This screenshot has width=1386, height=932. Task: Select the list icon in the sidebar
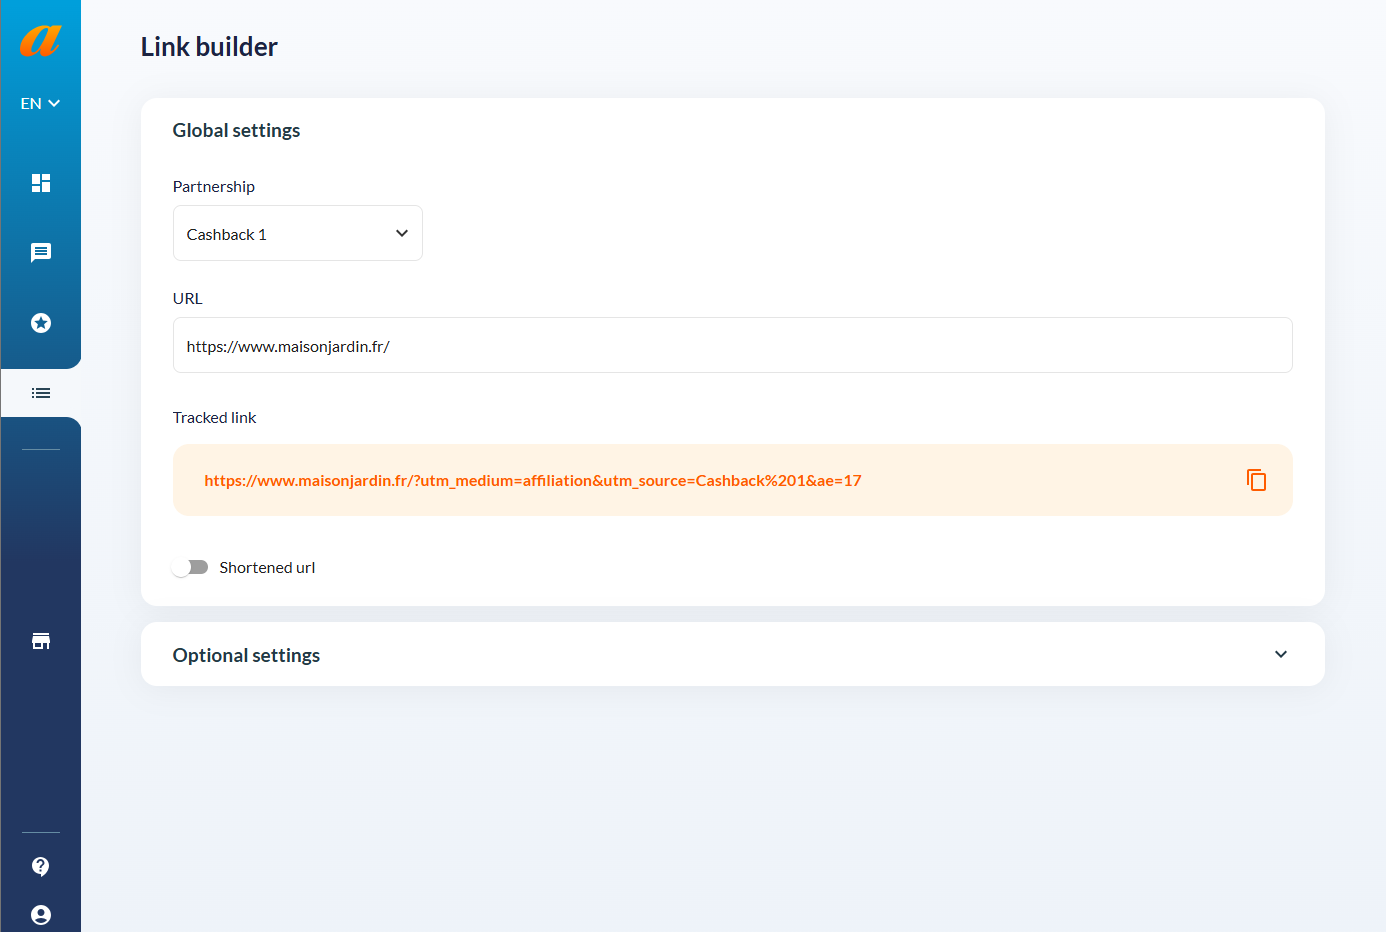click(41, 393)
